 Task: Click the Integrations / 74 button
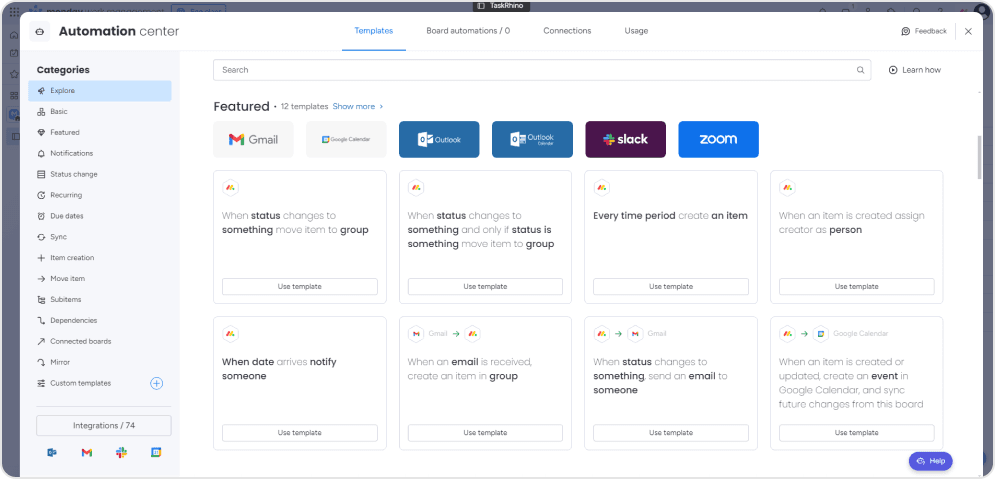104,426
